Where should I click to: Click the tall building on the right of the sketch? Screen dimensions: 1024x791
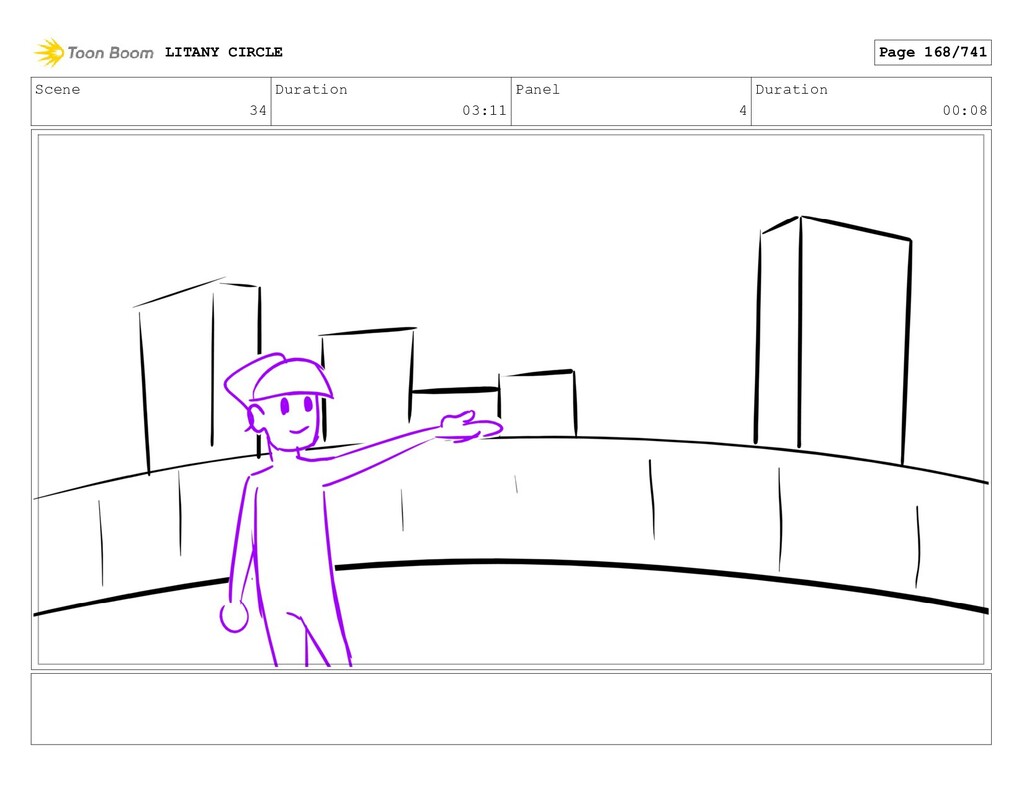pos(833,340)
